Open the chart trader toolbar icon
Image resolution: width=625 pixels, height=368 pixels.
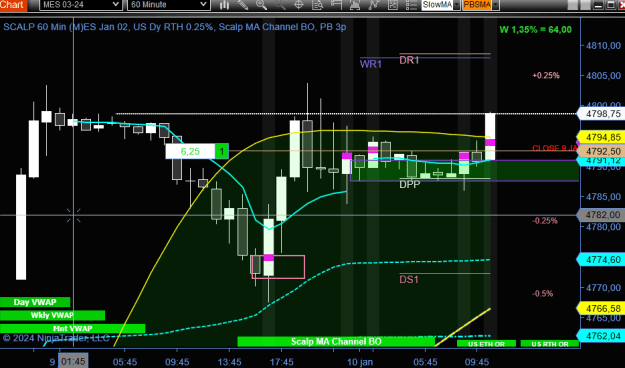point(336,5)
